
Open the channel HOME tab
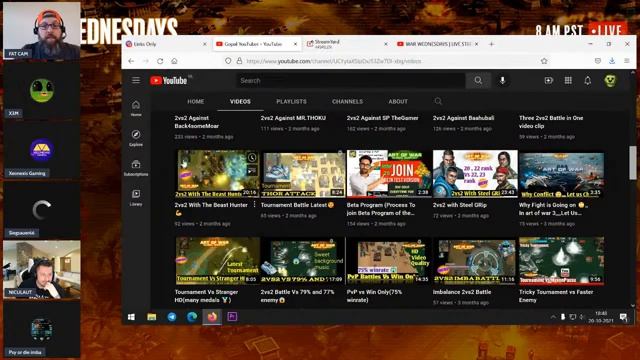(196, 101)
